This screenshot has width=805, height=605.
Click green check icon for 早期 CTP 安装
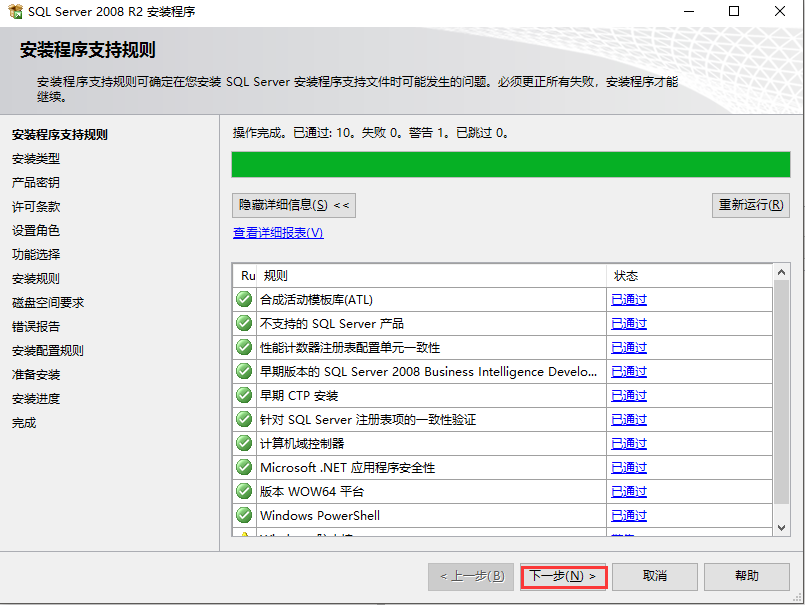(241, 395)
